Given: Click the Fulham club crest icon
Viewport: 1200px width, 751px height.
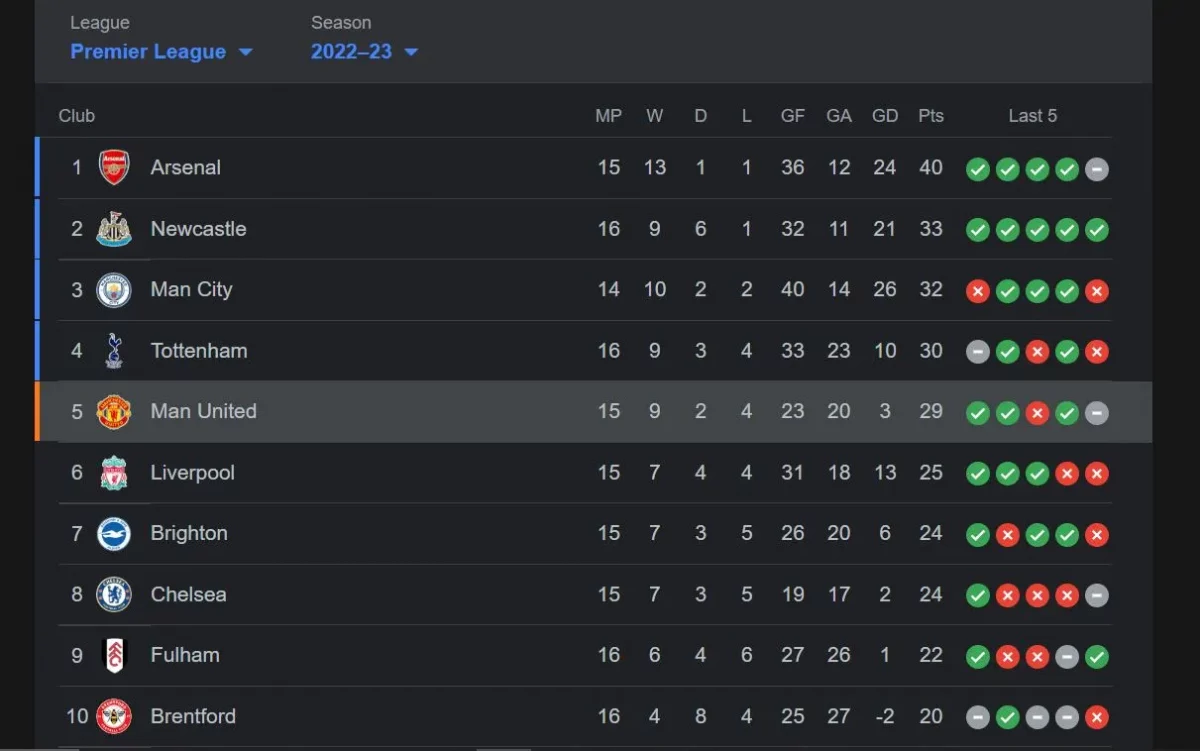Looking at the screenshot, I should click(x=114, y=656).
